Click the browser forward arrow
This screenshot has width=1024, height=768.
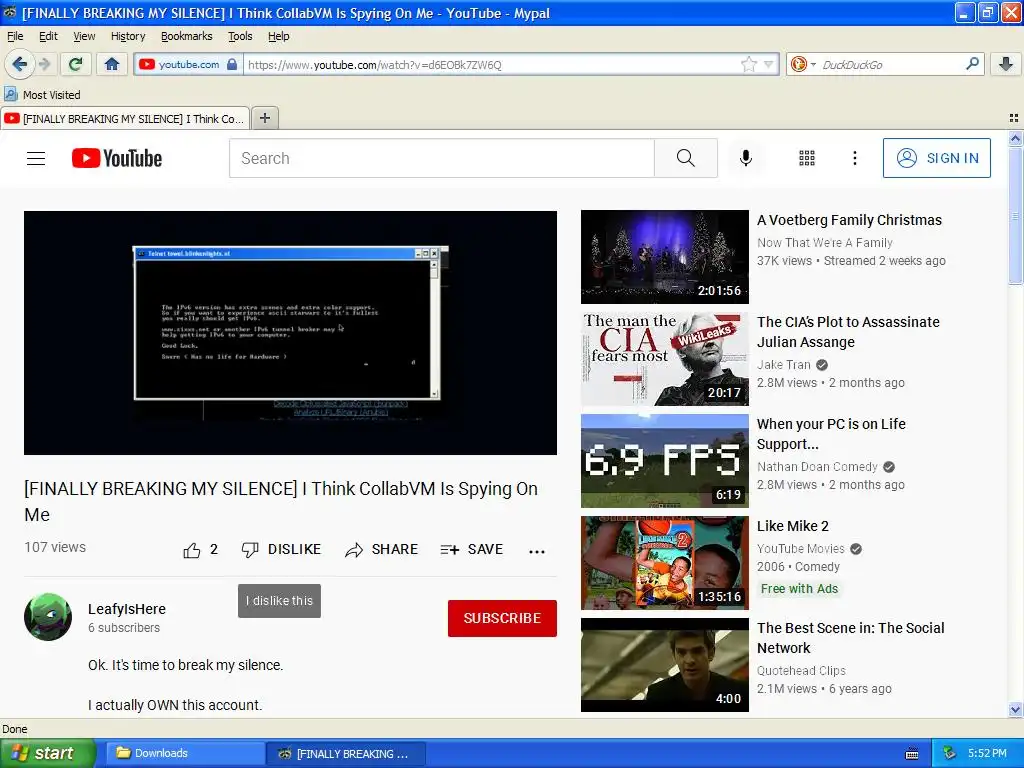click(x=44, y=64)
